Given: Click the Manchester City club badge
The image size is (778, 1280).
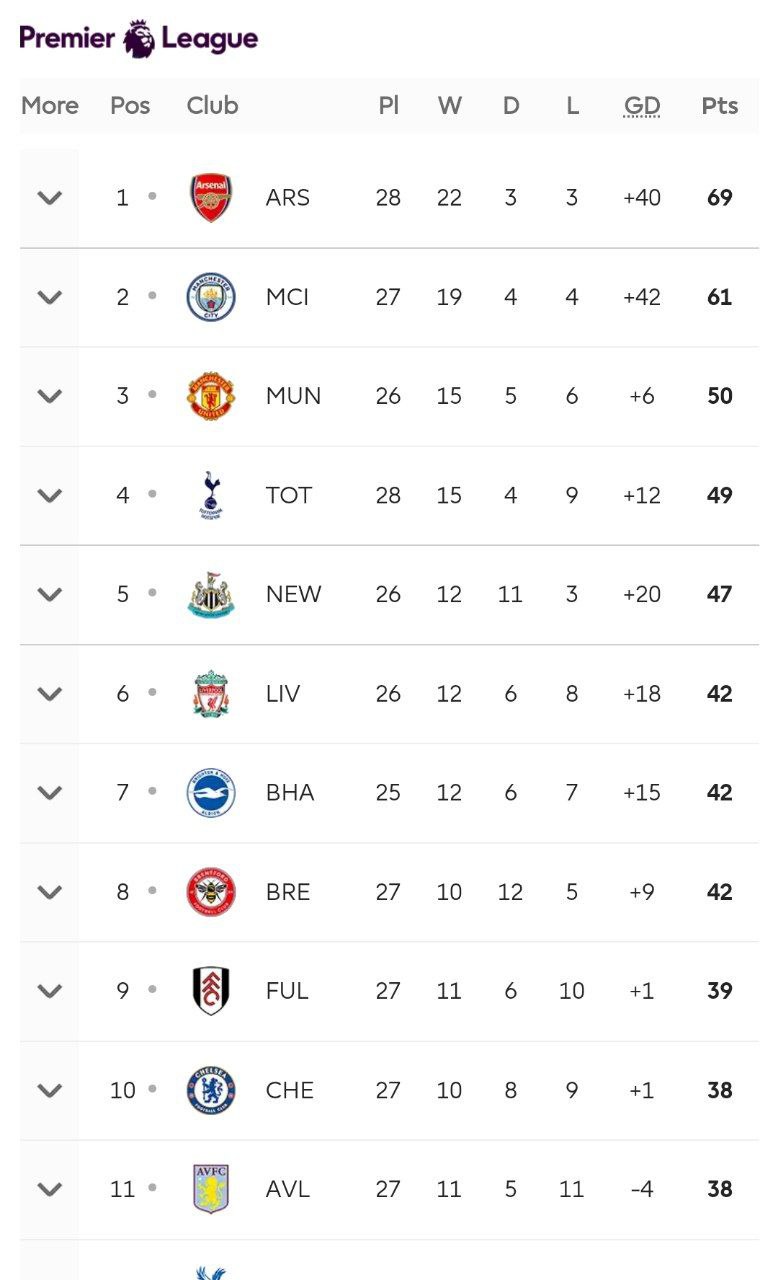Looking at the screenshot, I should pyautogui.click(x=211, y=297).
